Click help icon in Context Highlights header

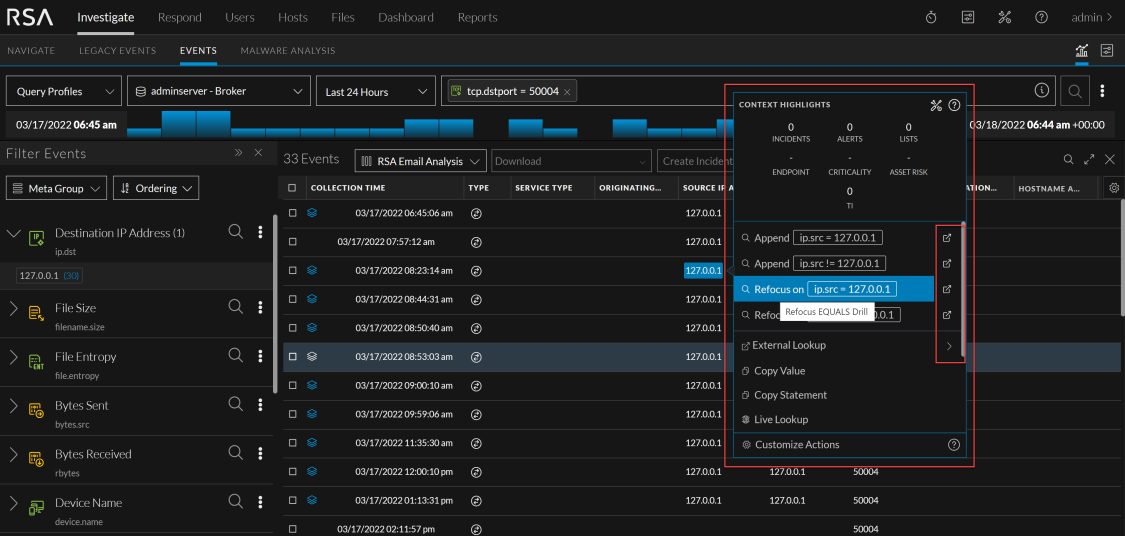point(954,105)
